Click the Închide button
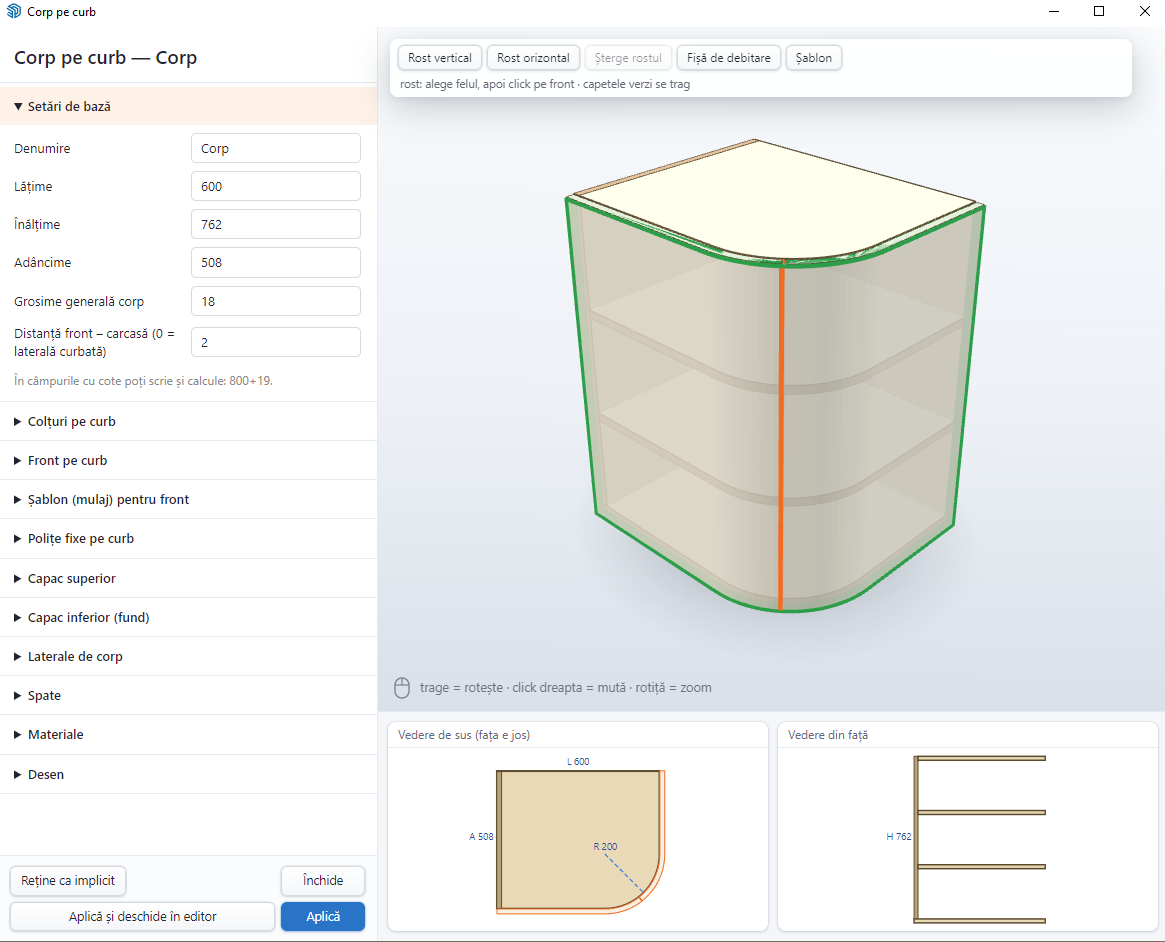This screenshot has width=1165, height=942. point(323,880)
